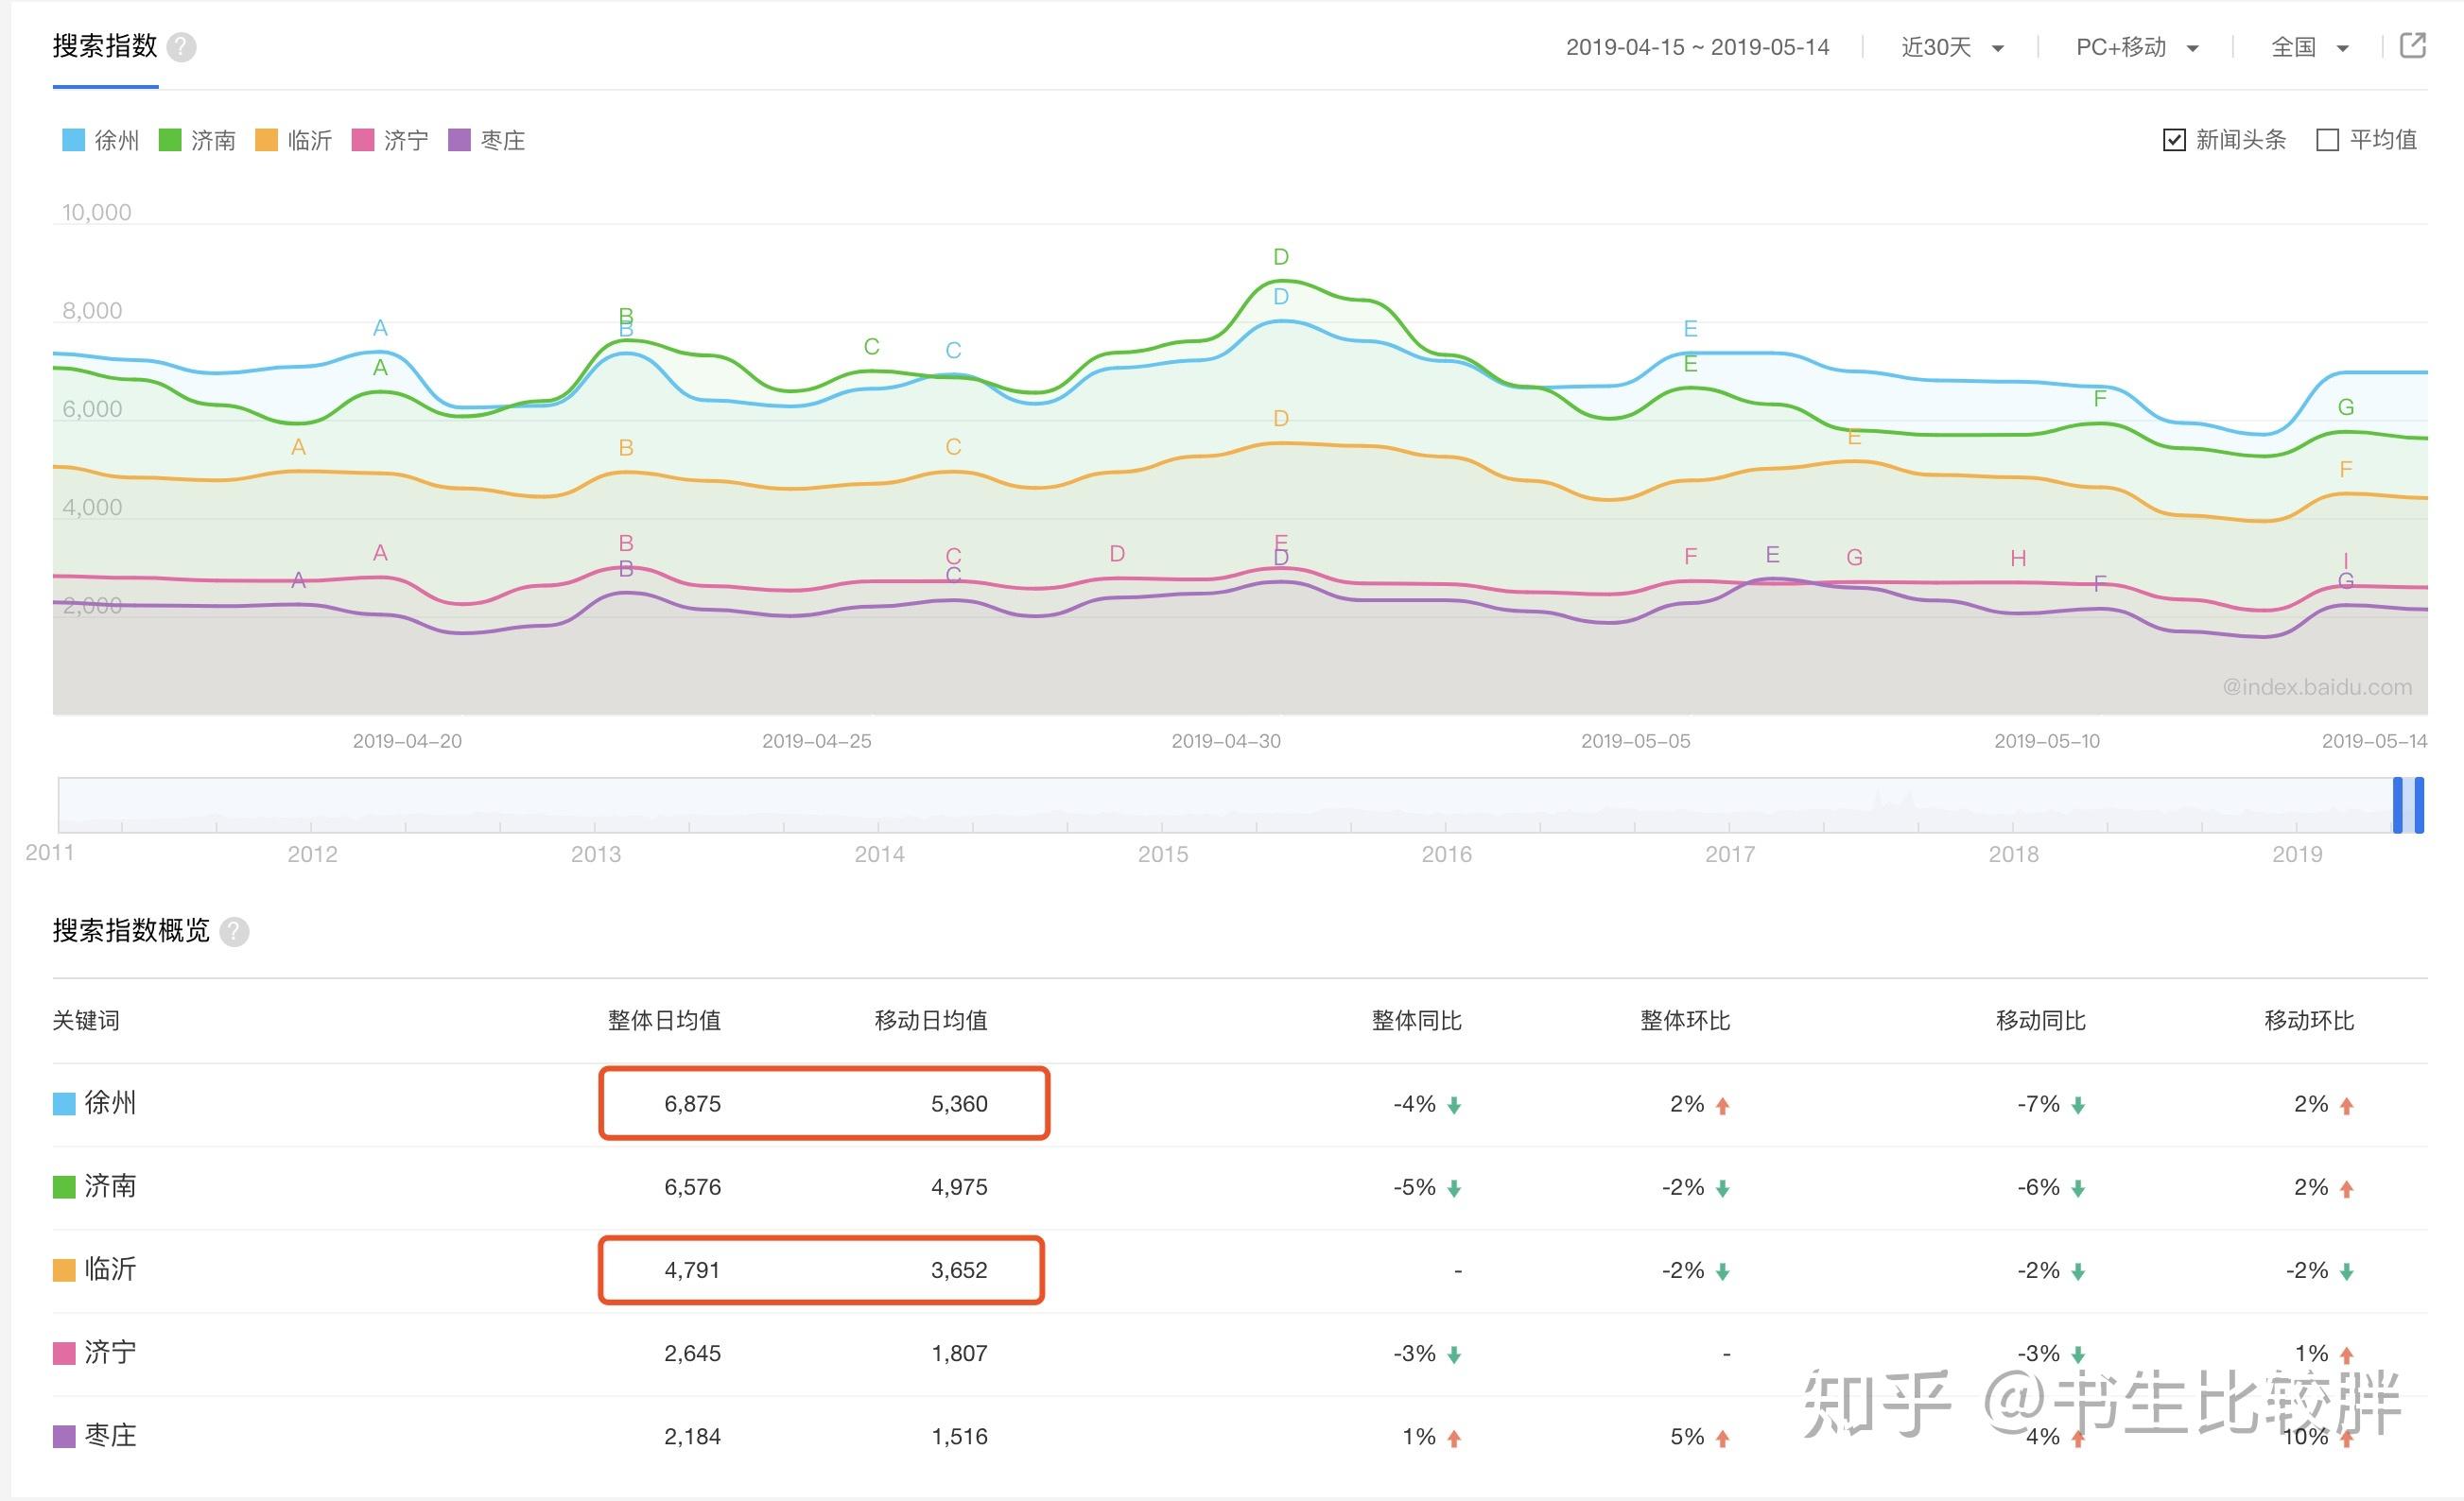Click the 6,576 value in 济南 row

click(x=692, y=1187)
